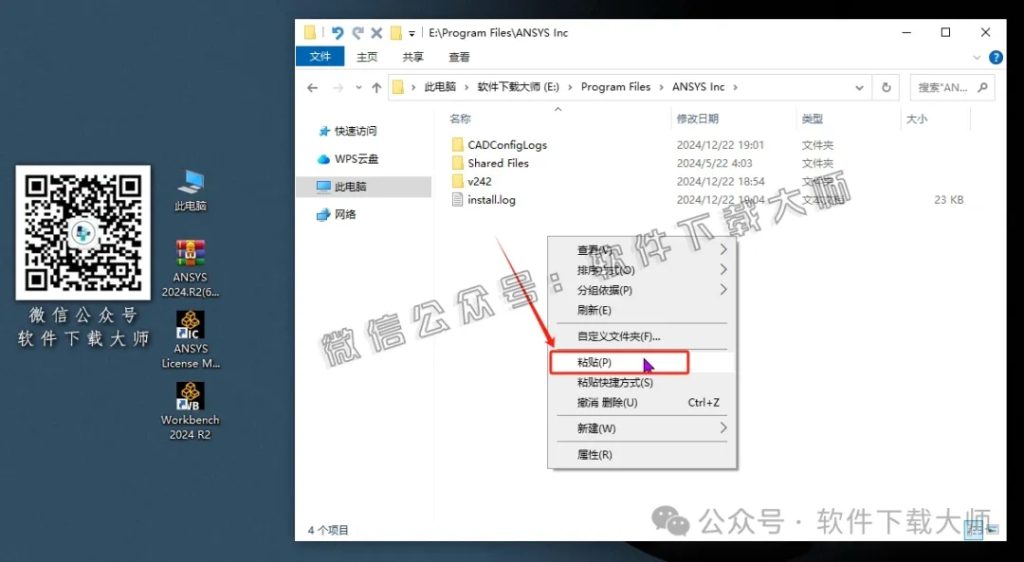Select 快速访问 in navigation pane
The width and height of the screenshot is (1024, 562).
tap(356, 131)
